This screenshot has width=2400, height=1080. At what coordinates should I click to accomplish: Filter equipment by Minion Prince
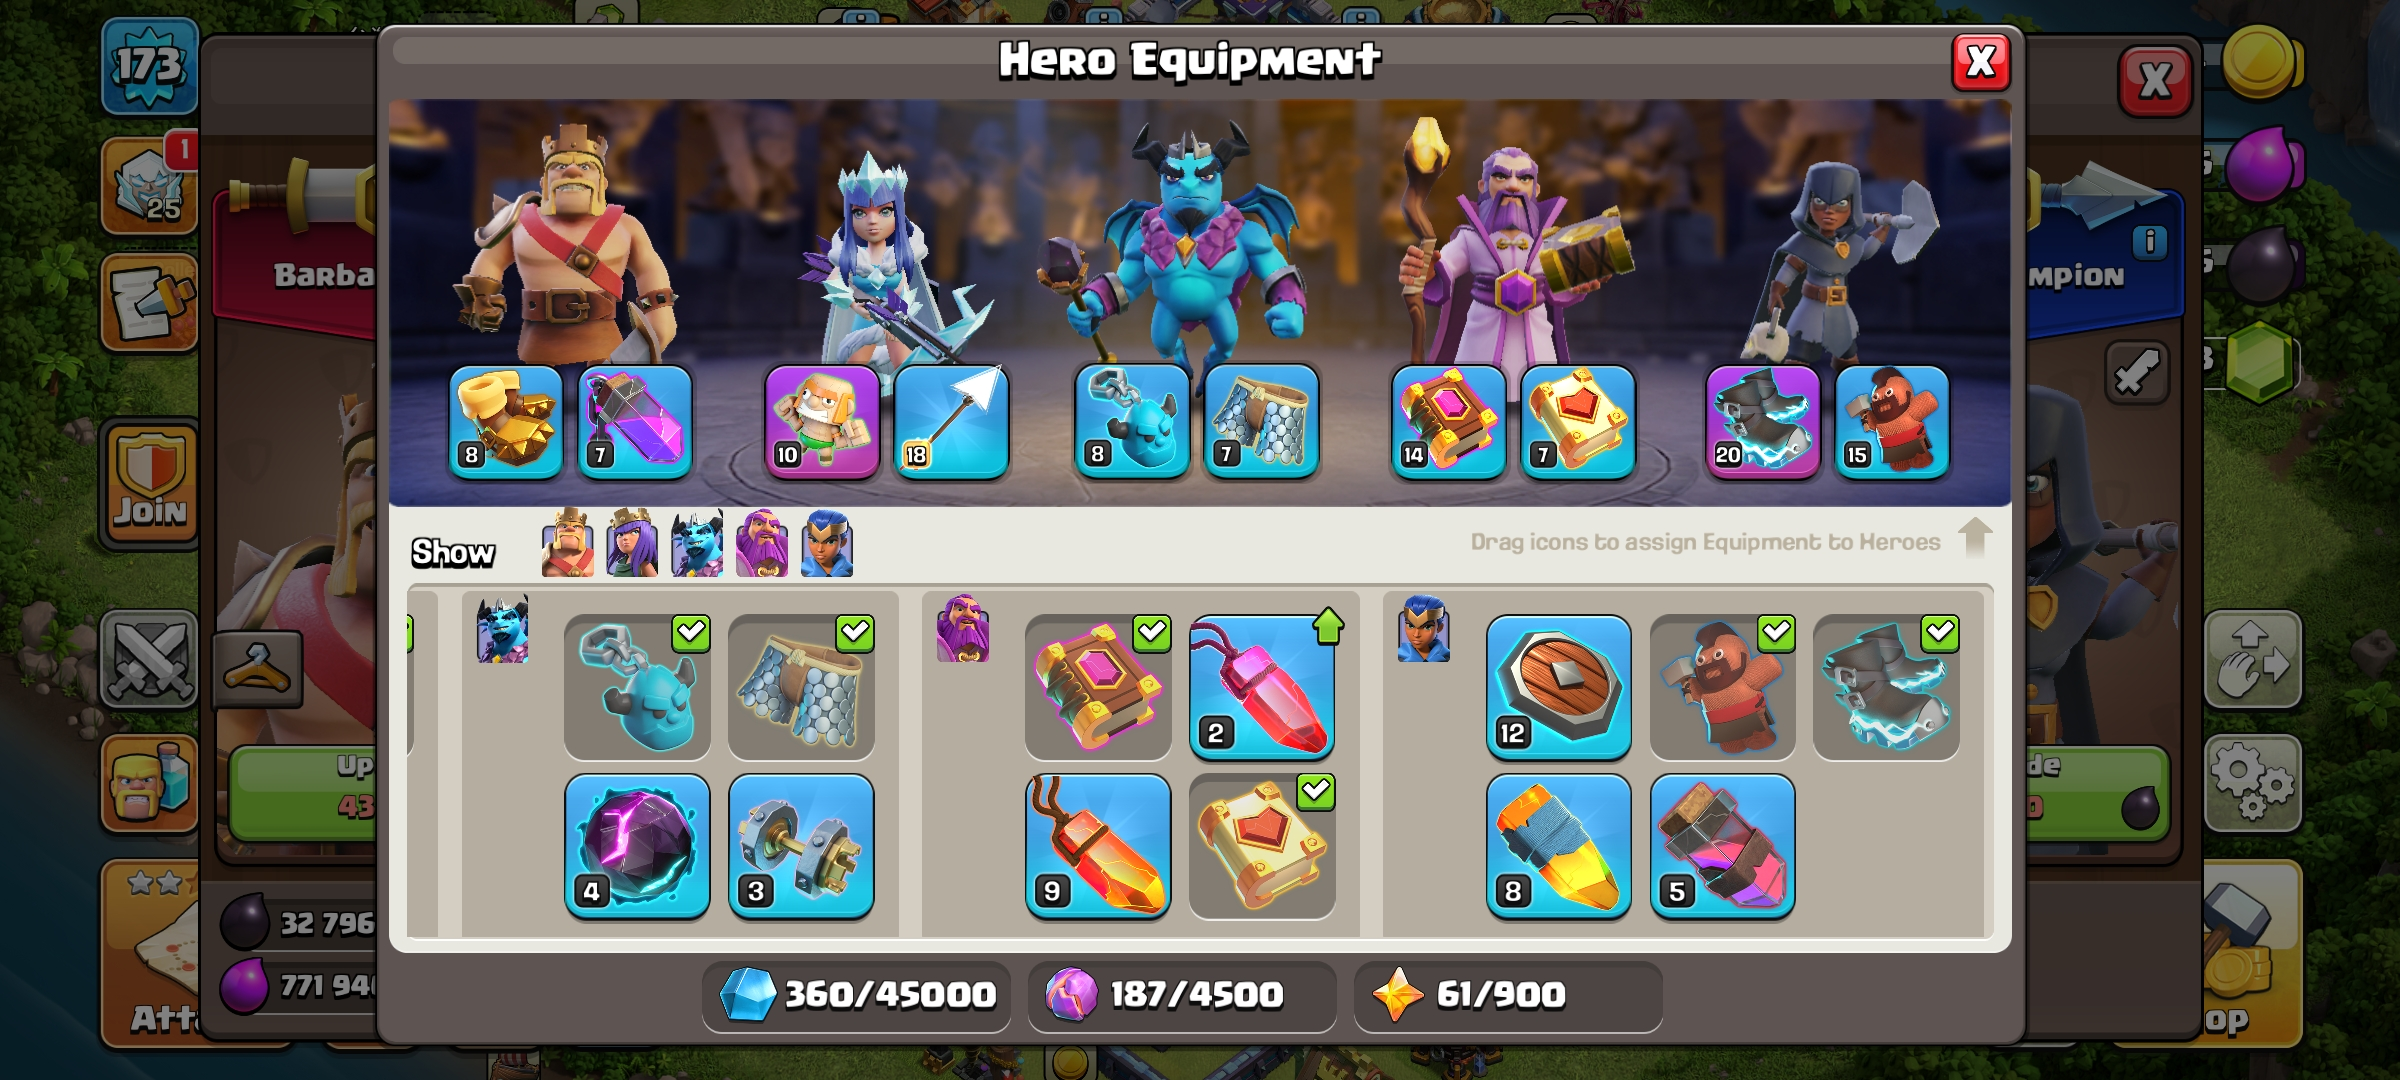coord(697,543)
